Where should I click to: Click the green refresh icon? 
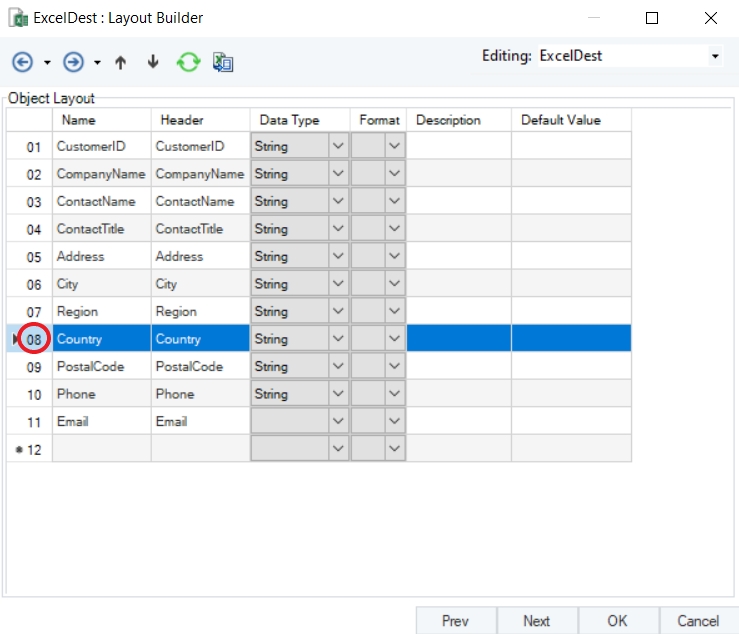[188, 62]
